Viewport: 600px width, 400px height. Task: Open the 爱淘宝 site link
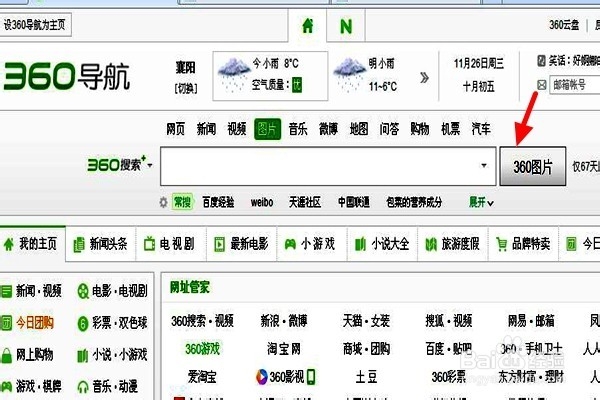click(x=202, y=377)
